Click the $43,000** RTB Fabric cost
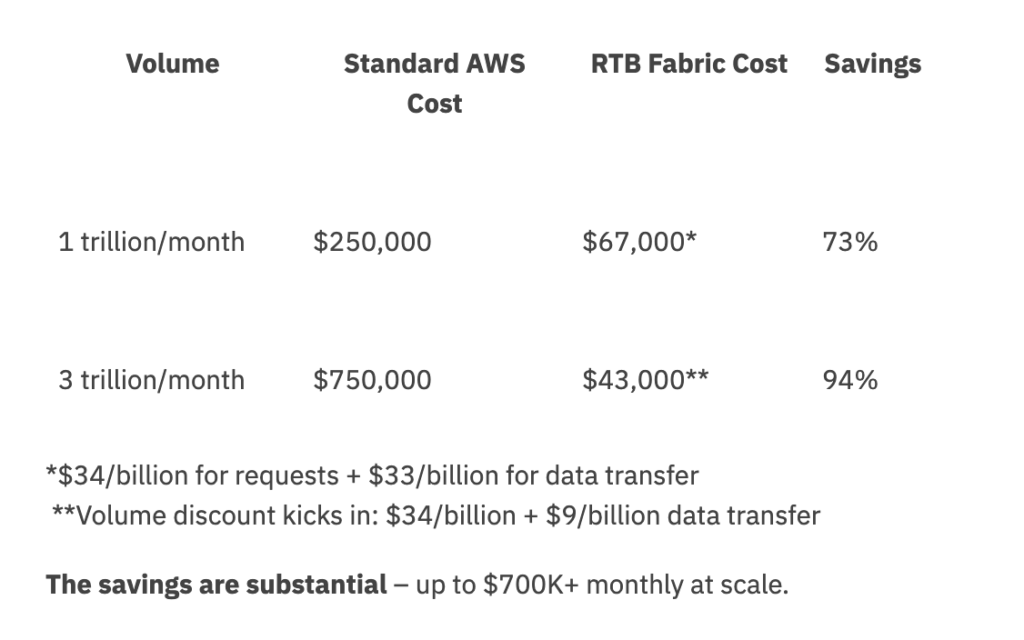The height and width of the screenshot is (640, 1024). tap(645, 380)
